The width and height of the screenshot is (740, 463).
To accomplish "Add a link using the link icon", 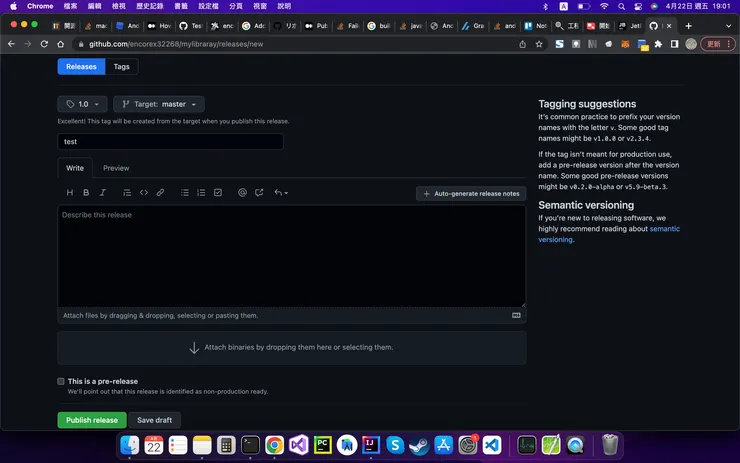I will (x=160, y=192).
